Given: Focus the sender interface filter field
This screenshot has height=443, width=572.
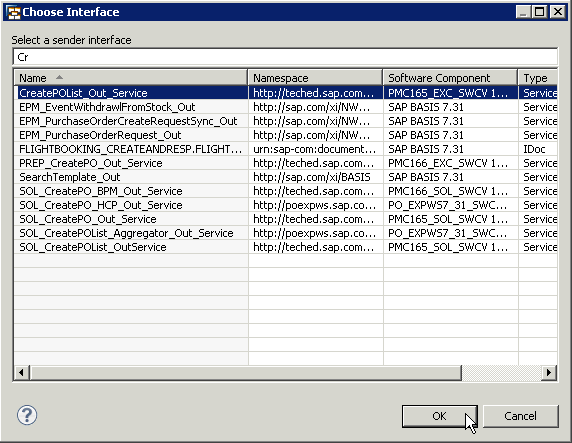Looking at the screenshot, I should (x=286, y=57).
